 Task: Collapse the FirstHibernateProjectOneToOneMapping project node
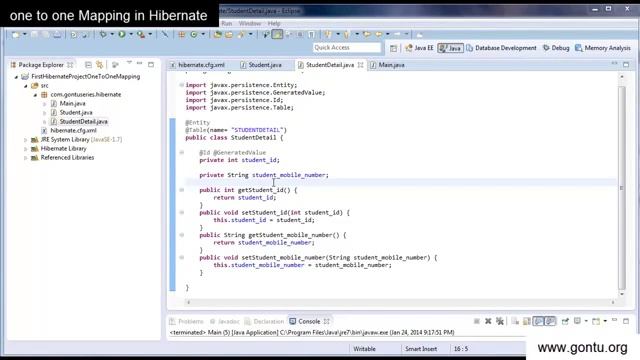16,77
